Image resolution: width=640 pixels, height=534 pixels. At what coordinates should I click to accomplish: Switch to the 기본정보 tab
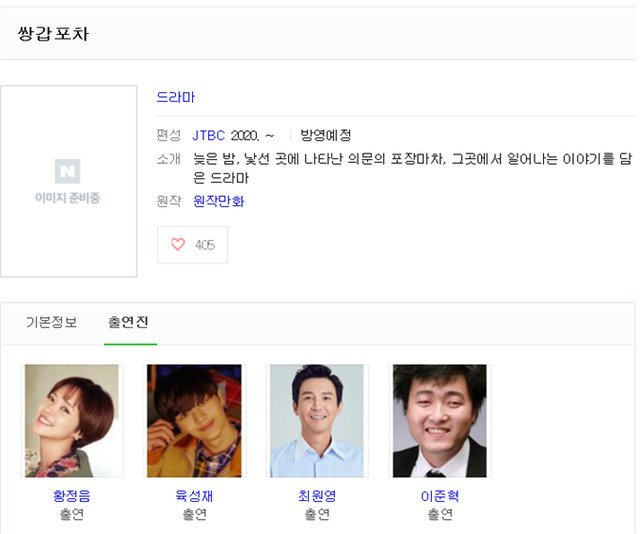(51, 322)
